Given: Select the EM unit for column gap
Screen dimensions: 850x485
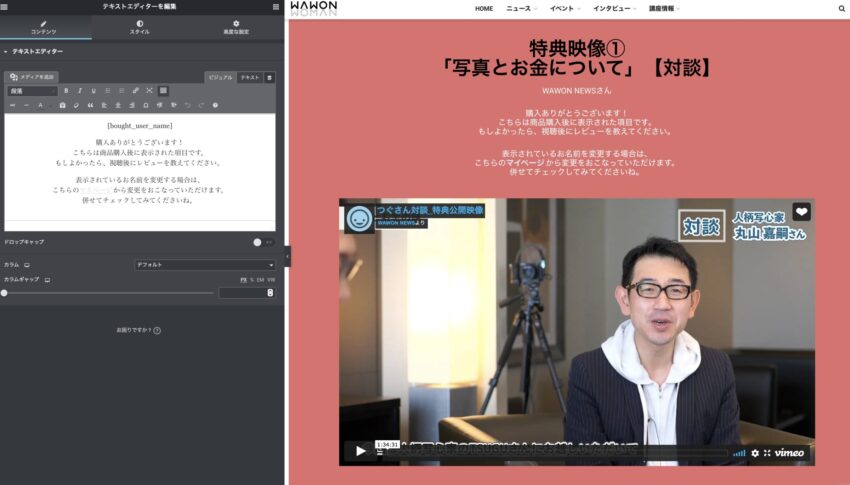Looking at the screenshot, I should [x=260, y=279].
